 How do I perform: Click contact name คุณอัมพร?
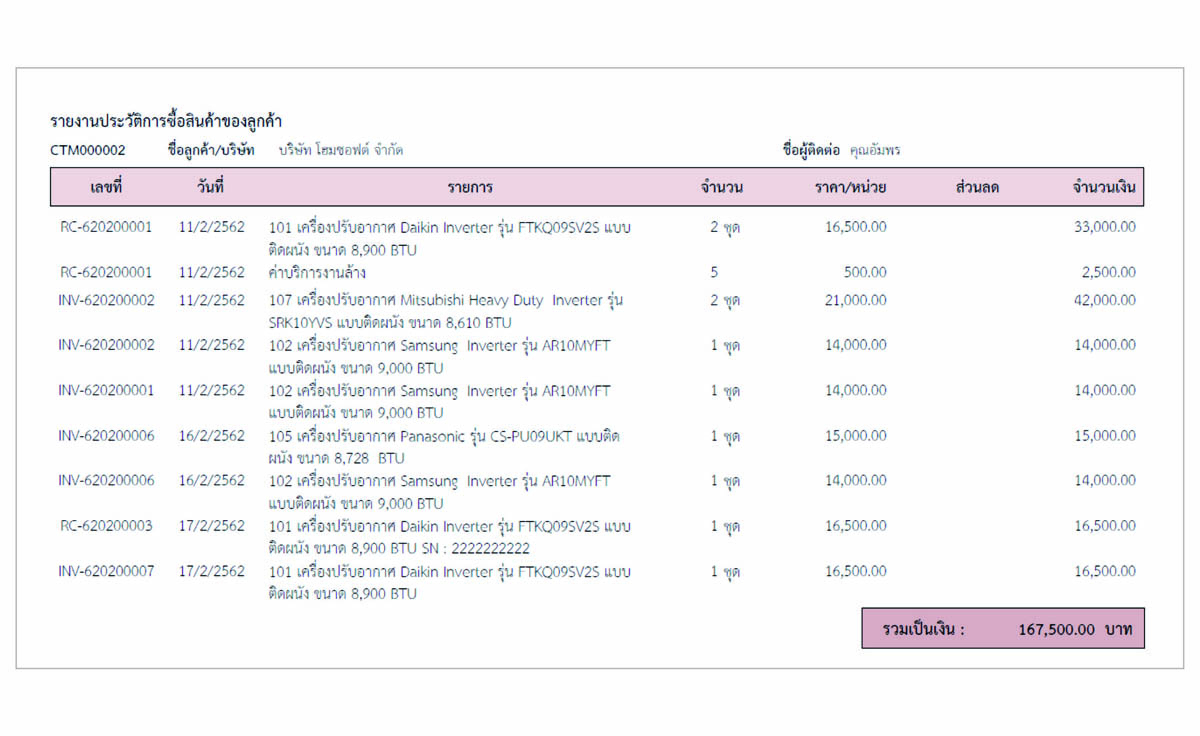pyautogui.click(x=875, y=150)
